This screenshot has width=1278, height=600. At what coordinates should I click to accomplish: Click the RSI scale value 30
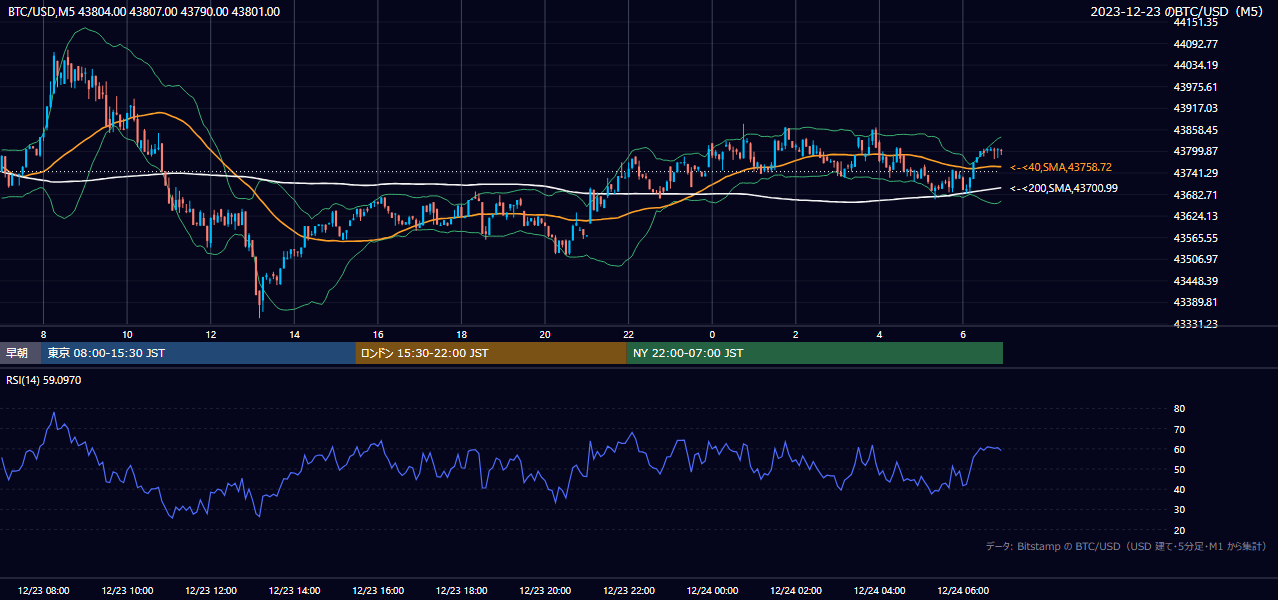[1179, 510]
